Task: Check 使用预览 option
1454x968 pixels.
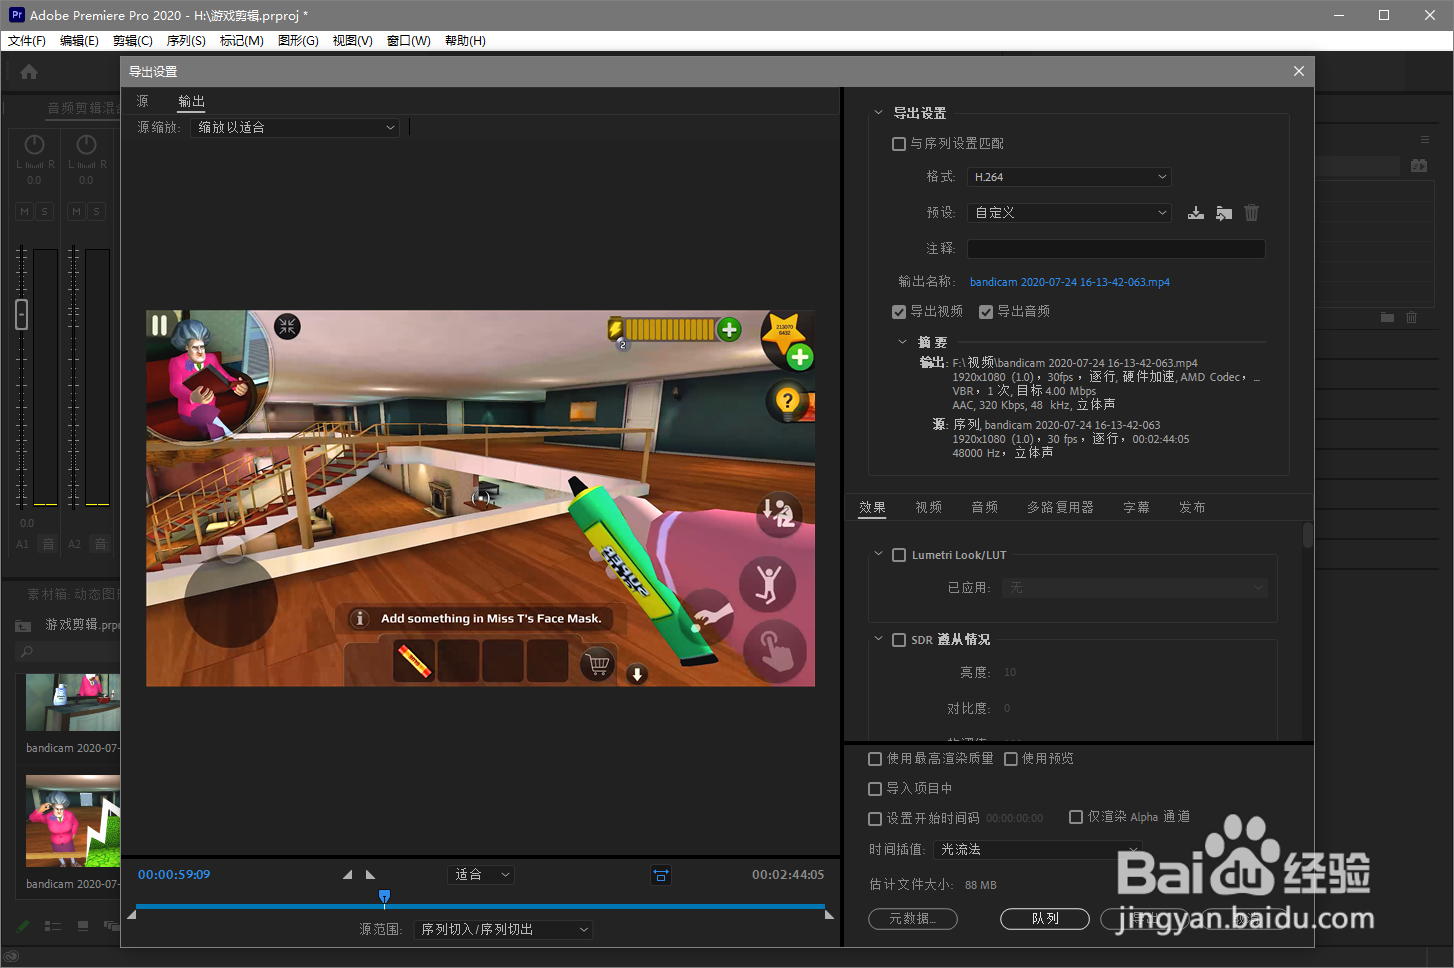Action: point(1011,759)
